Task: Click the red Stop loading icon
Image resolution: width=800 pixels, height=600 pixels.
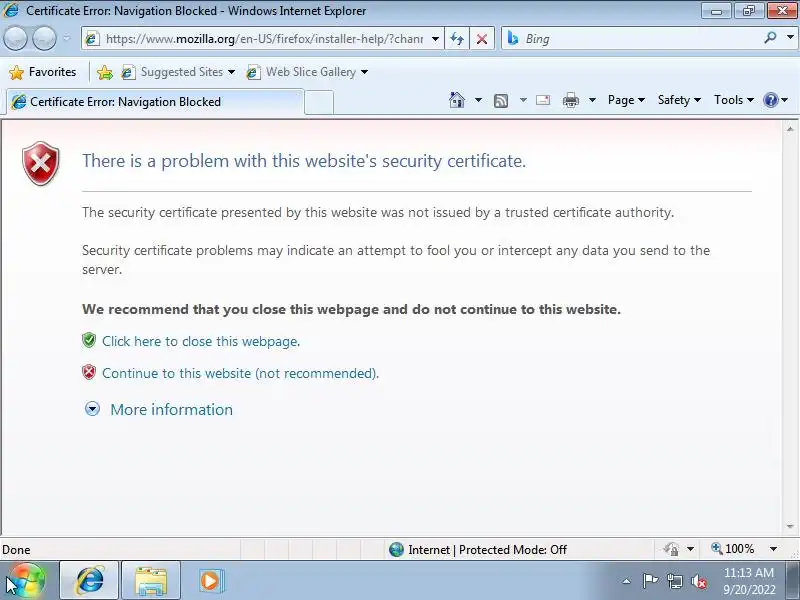Action: pyautogui.click(x=482, y=39)
